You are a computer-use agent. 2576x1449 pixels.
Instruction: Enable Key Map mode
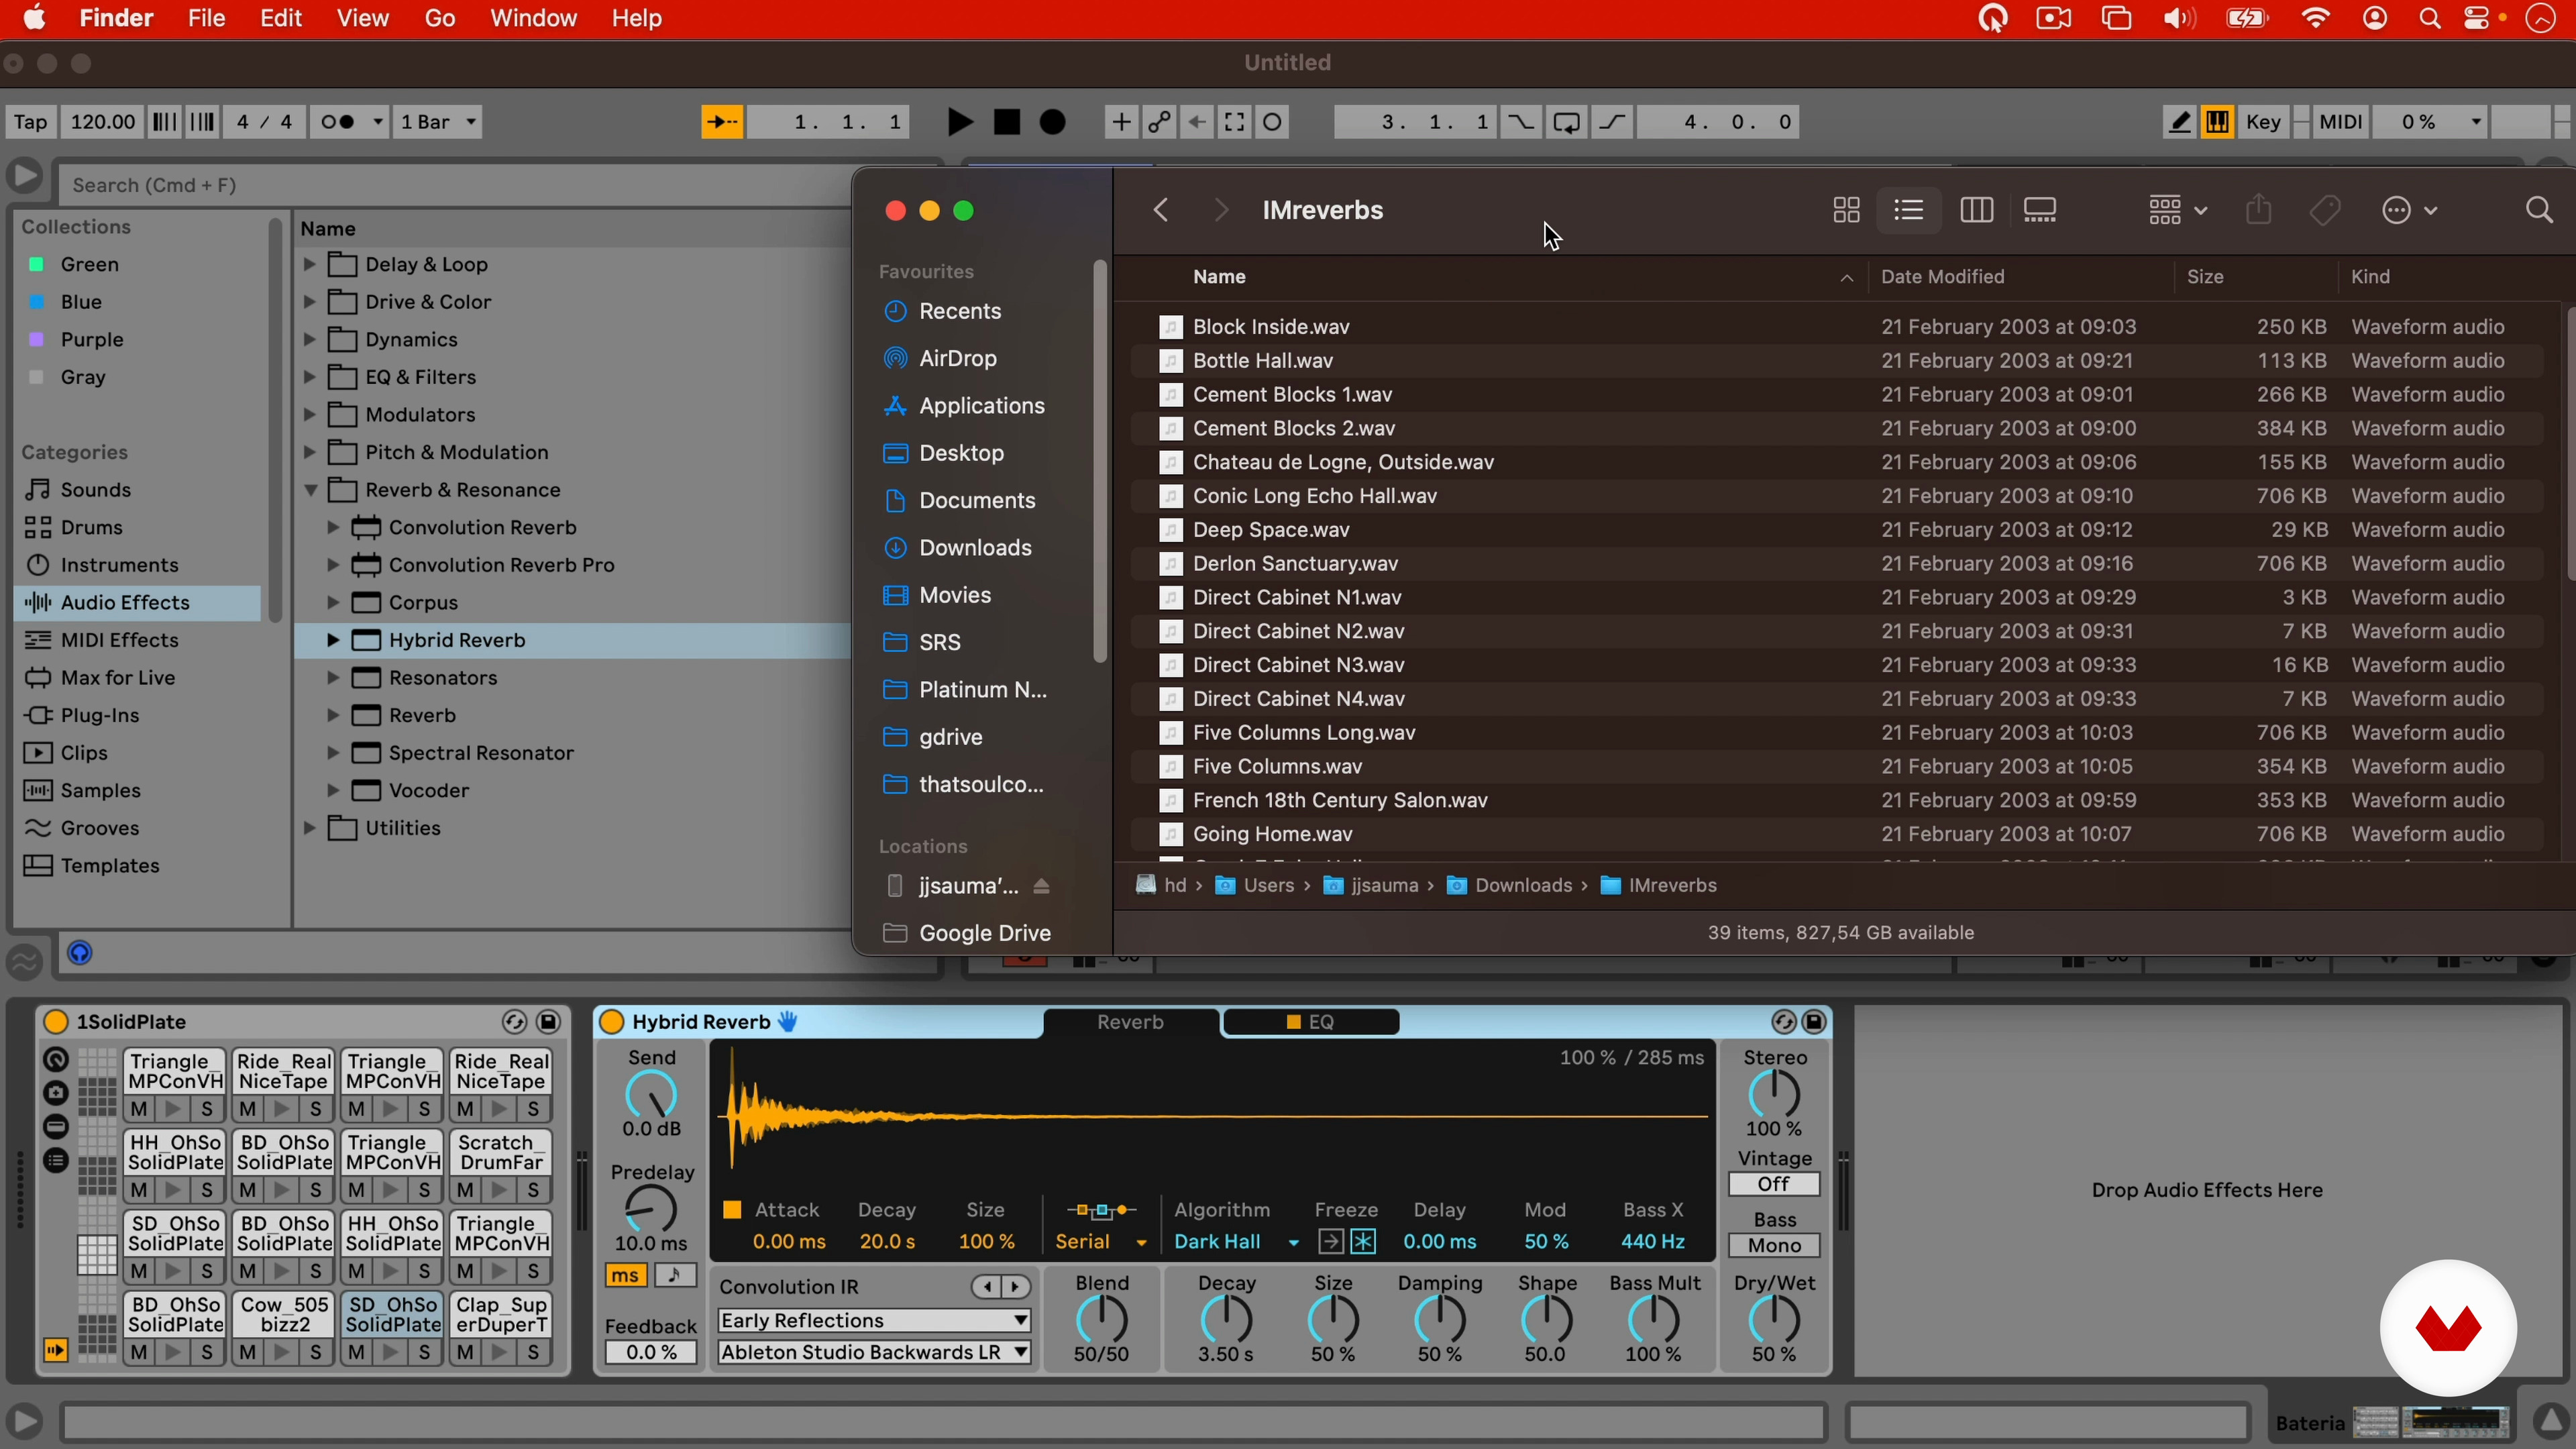[x=2263, y=122]
